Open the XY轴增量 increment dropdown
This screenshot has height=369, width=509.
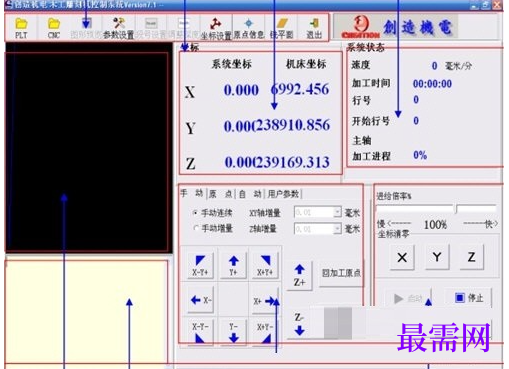point(337,212)
